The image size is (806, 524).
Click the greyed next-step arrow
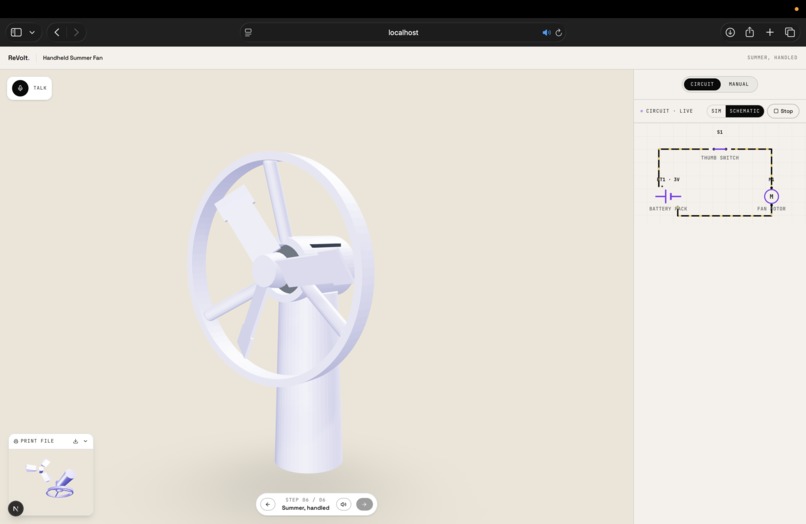(364, 504)
